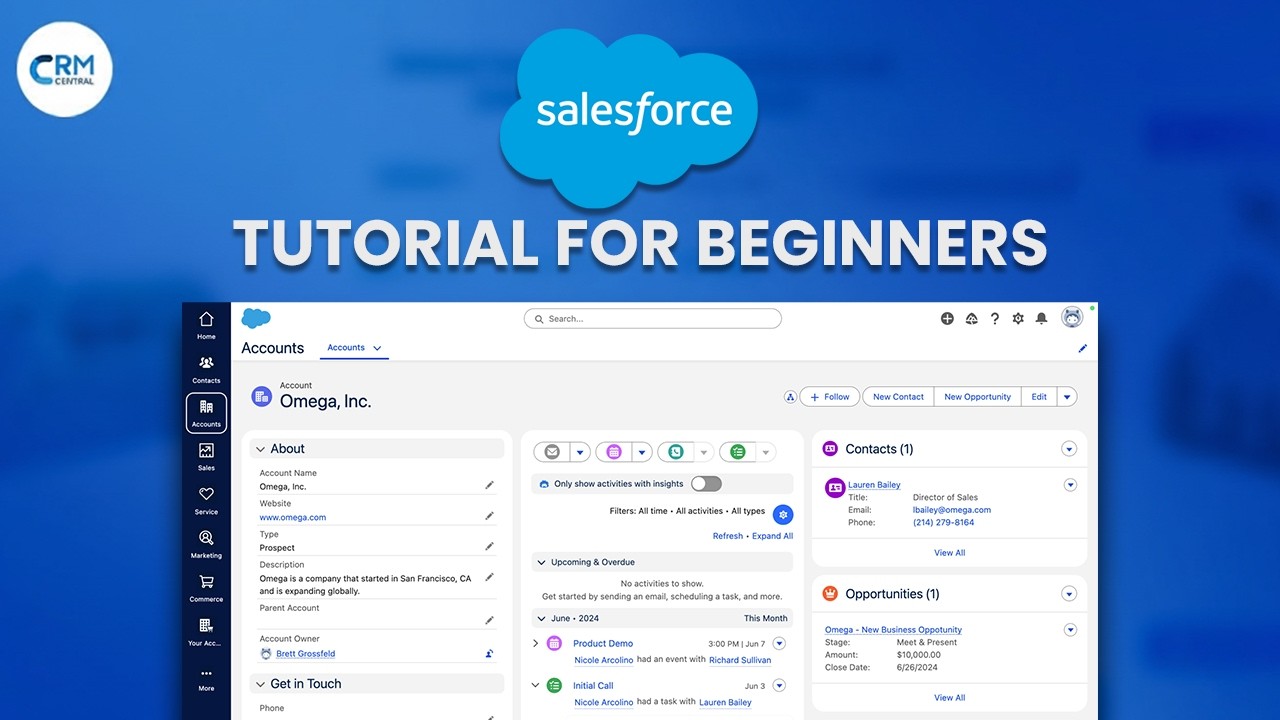This screenshot has height=720, width=1280.
Task: Edit Parent Account field pencil icon
Action: [489, 620]
